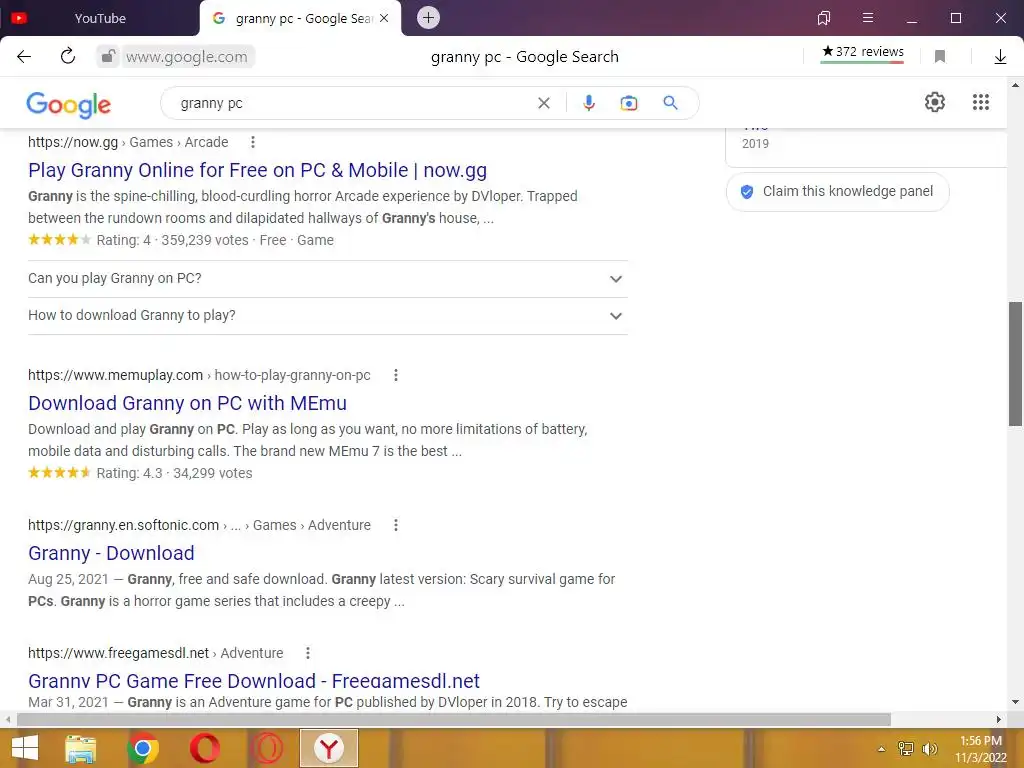Switch to the YouTube tab
This screenshot has height=768, width=1024.
coord(100,18)
